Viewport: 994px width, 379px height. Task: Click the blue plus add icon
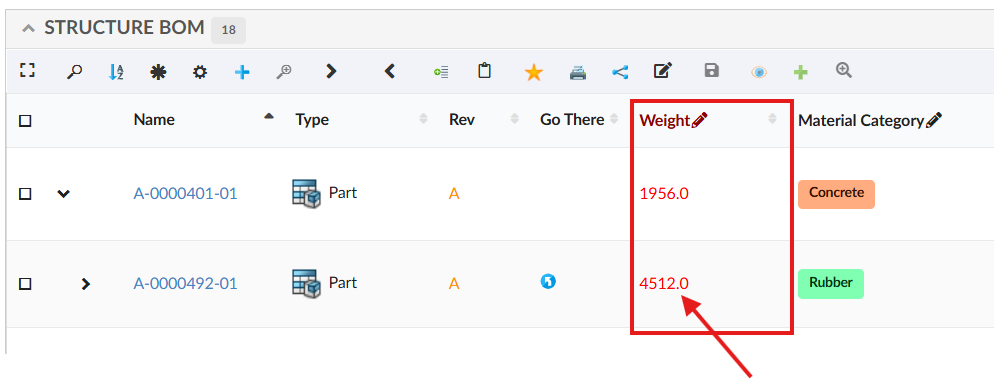tap(242, 72)
